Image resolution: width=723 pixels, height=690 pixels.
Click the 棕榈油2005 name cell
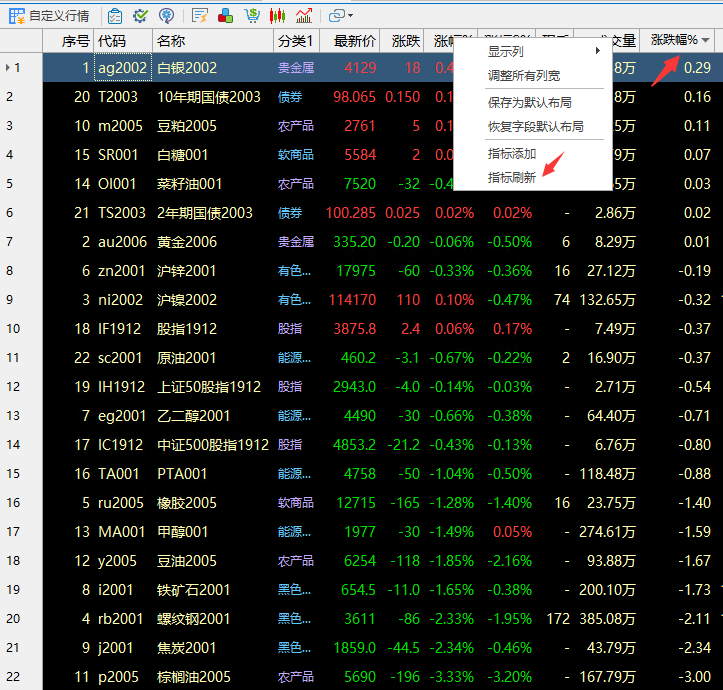pos(194,677)
